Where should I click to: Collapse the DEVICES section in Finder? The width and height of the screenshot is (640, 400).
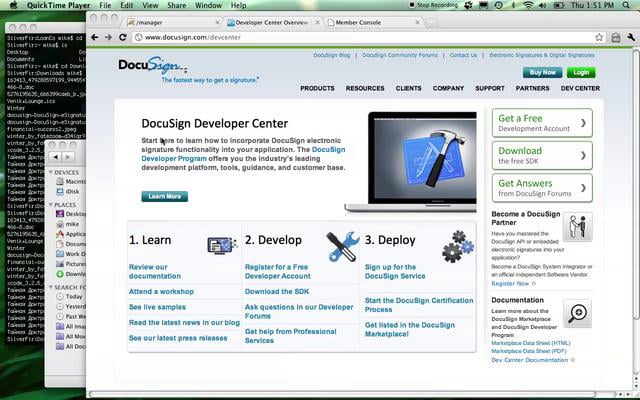point(51,172)
